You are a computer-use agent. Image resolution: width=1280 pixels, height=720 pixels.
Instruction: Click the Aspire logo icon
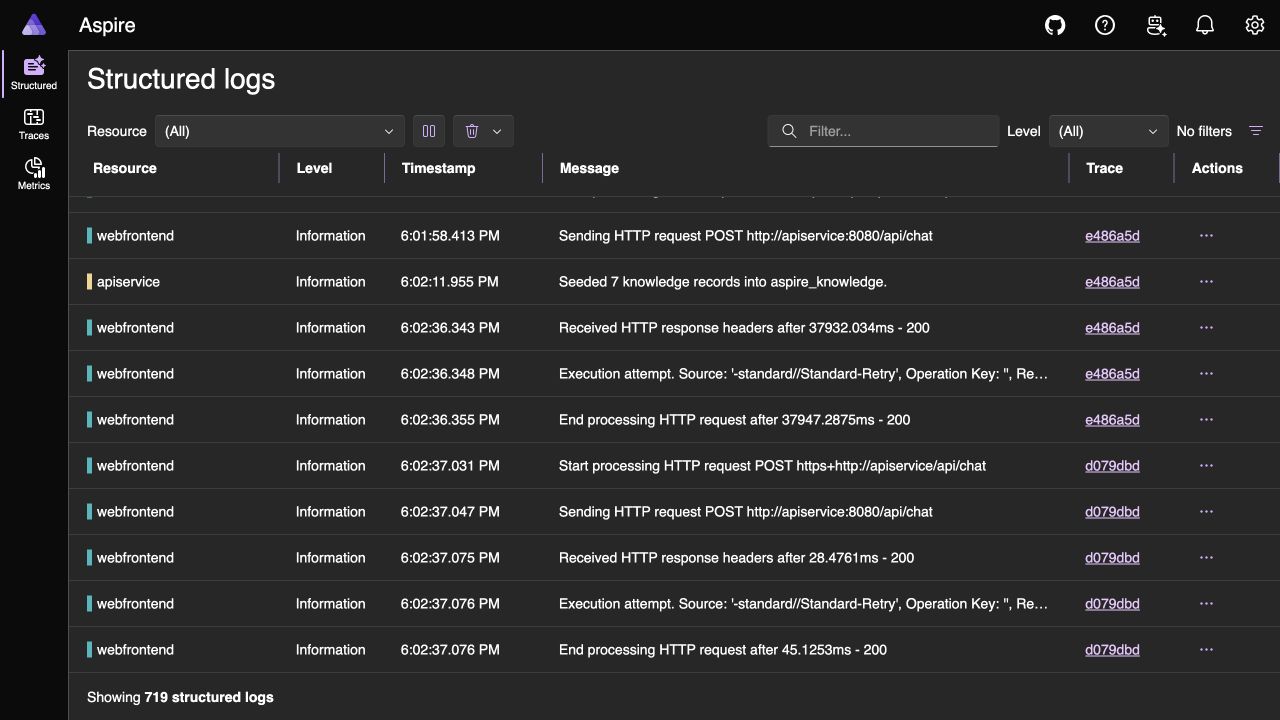pos(33,25)
